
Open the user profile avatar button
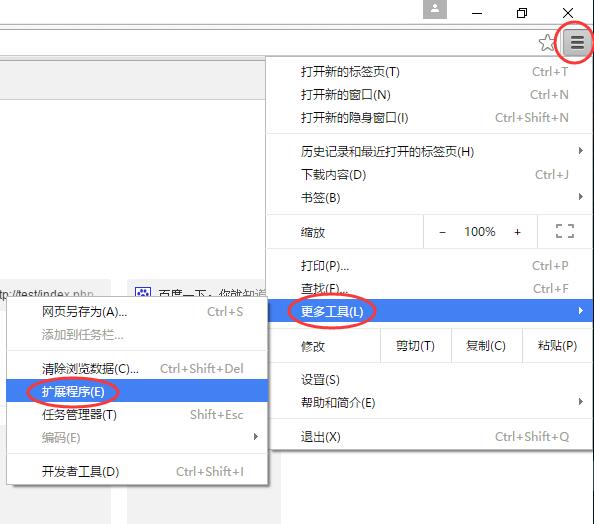point(435,9)
